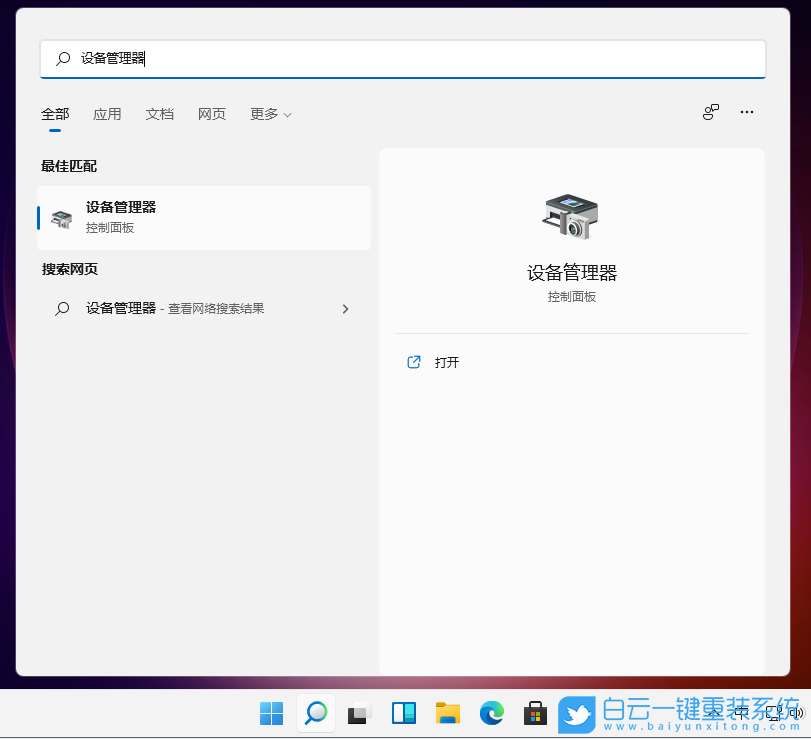The height and width of the screenshot is (739, 811).
Task: Expand the 更多 search filter dropdown
Action: point(270,114)
